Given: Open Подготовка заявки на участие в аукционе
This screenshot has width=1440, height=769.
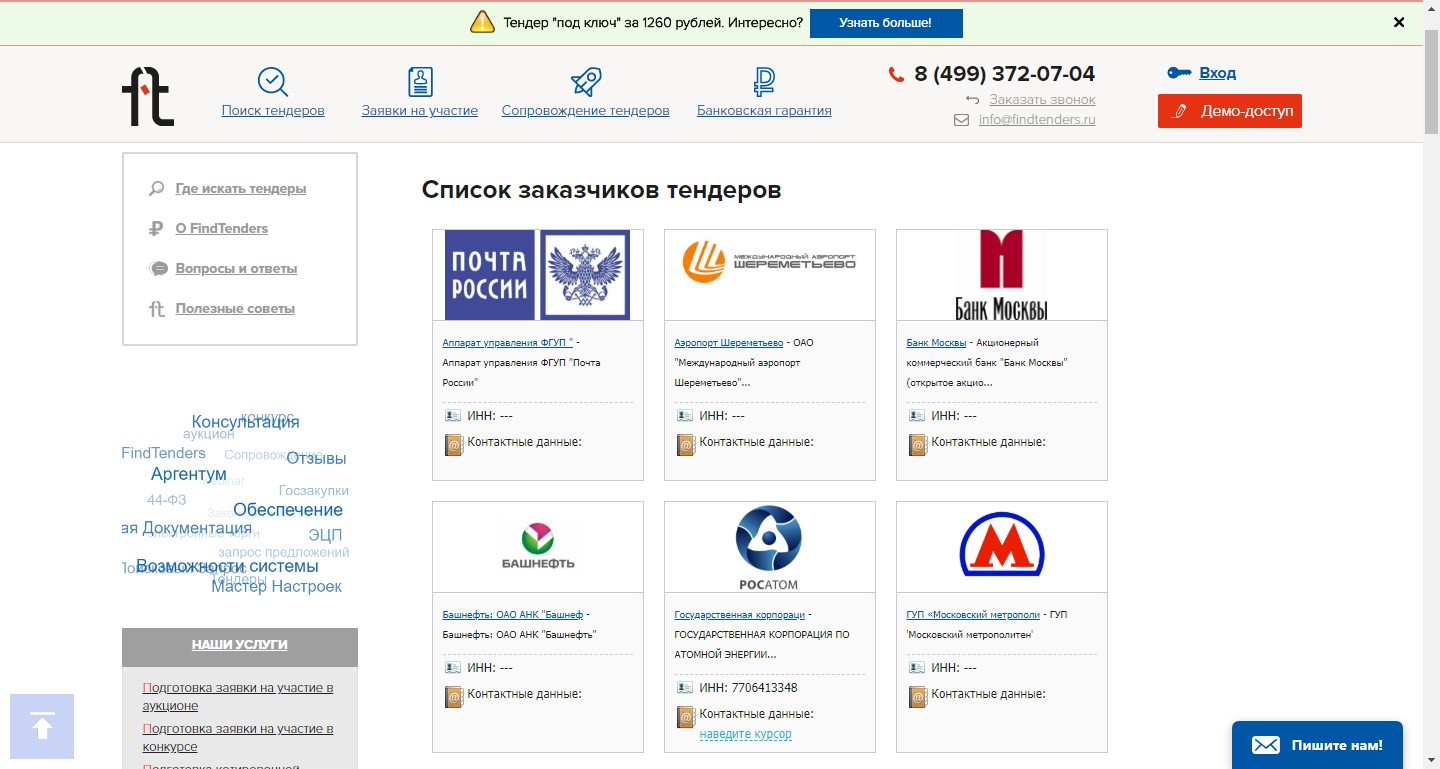Looking at the screenshot, I should coord(238,697).
